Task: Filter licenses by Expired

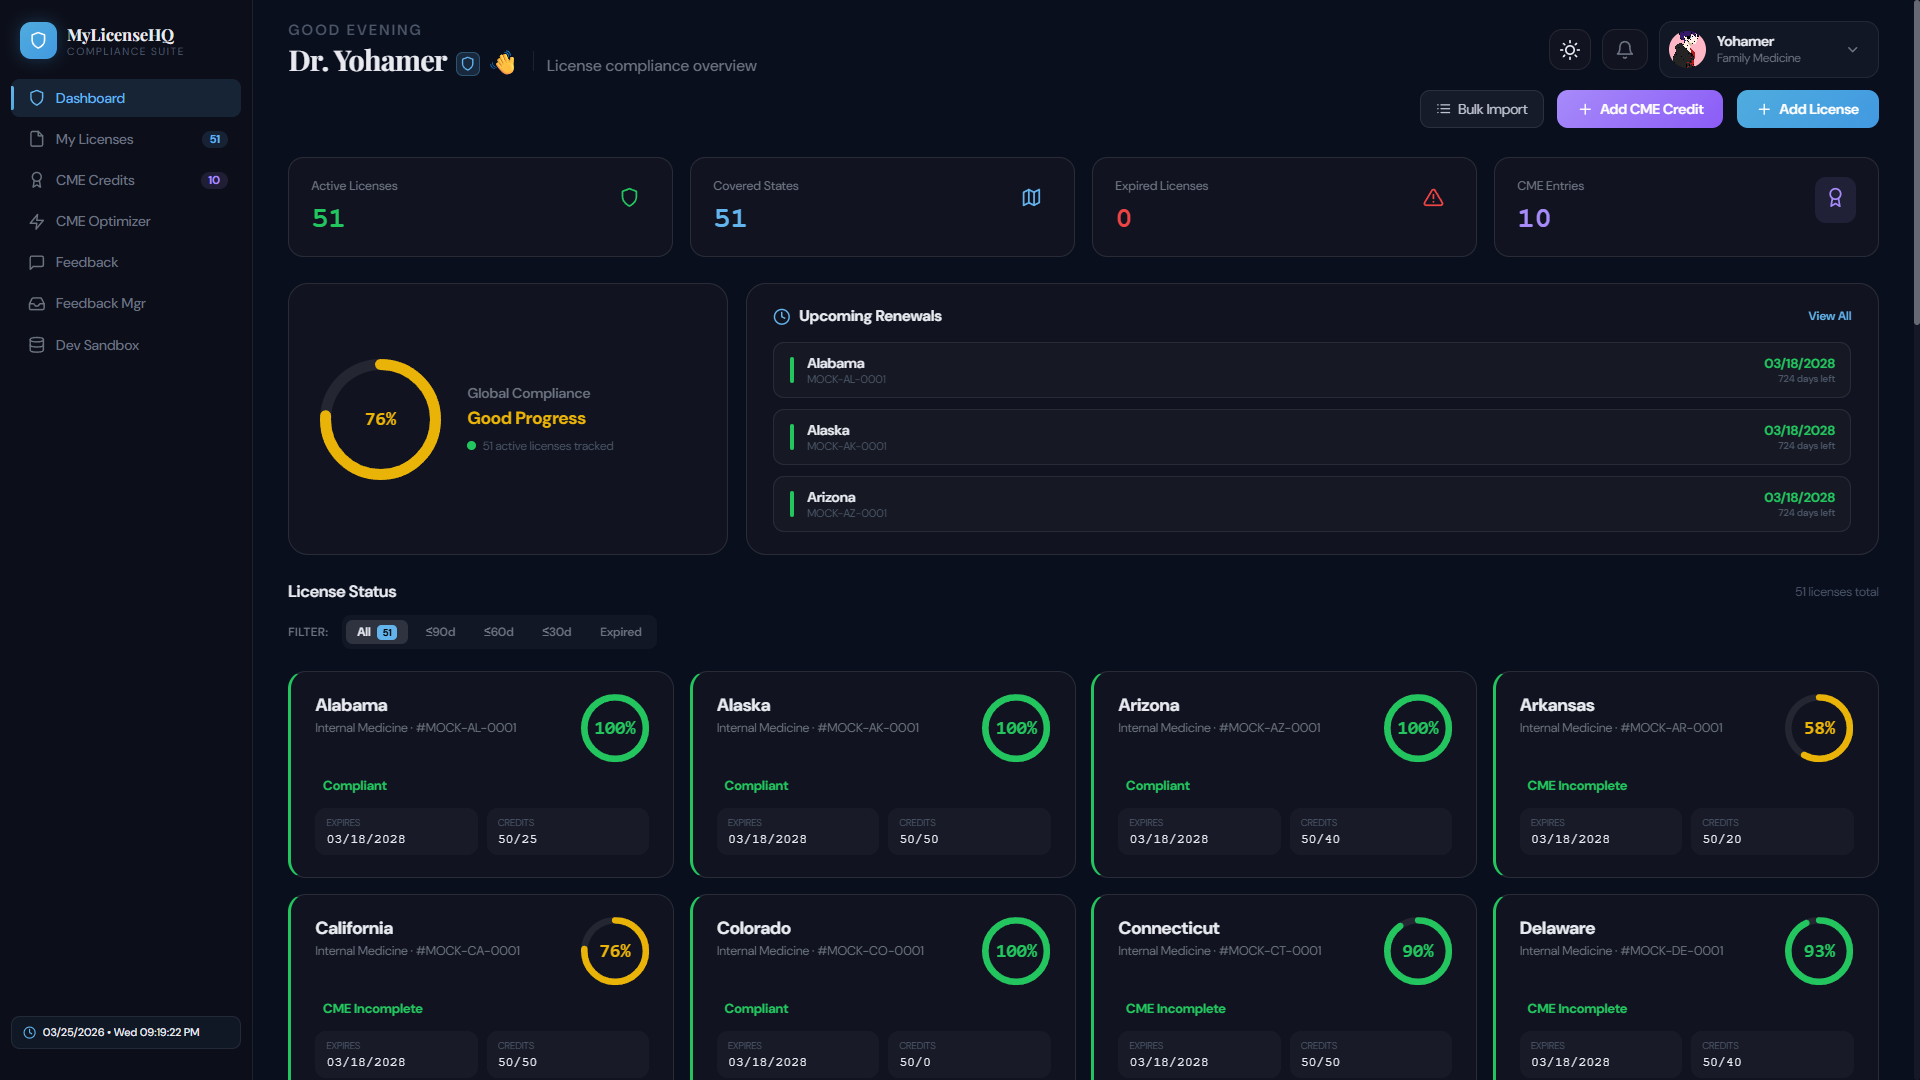Action: click(620, 632)
